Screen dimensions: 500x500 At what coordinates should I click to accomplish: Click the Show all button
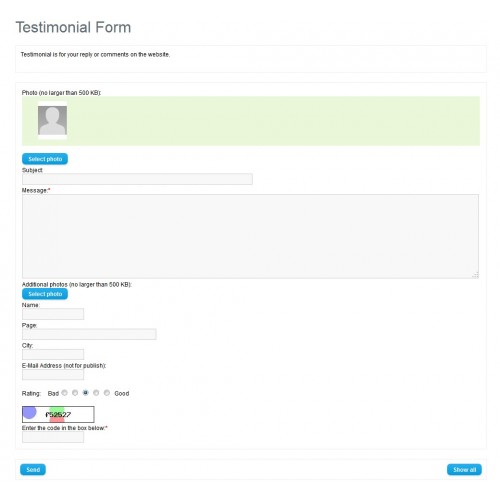[464, 470]
